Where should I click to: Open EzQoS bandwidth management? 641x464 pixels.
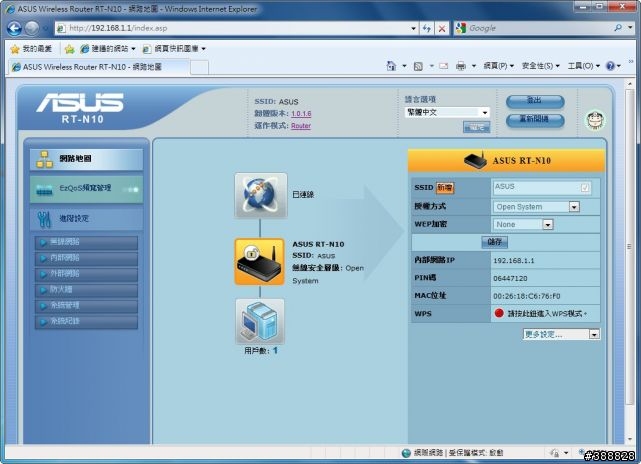(86, 189)
